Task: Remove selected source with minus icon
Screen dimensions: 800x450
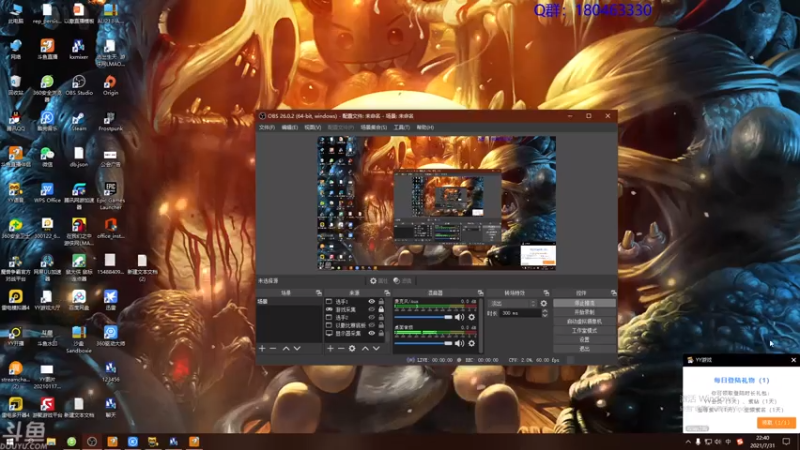Action: click(341, 348)
